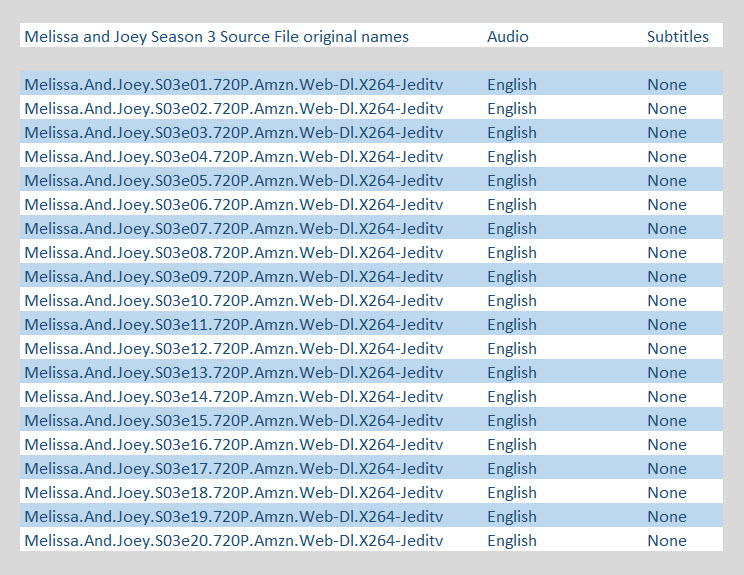Click None subtitles cell in S03e14 row
This screenshot has width=744, height=575.
667,397
